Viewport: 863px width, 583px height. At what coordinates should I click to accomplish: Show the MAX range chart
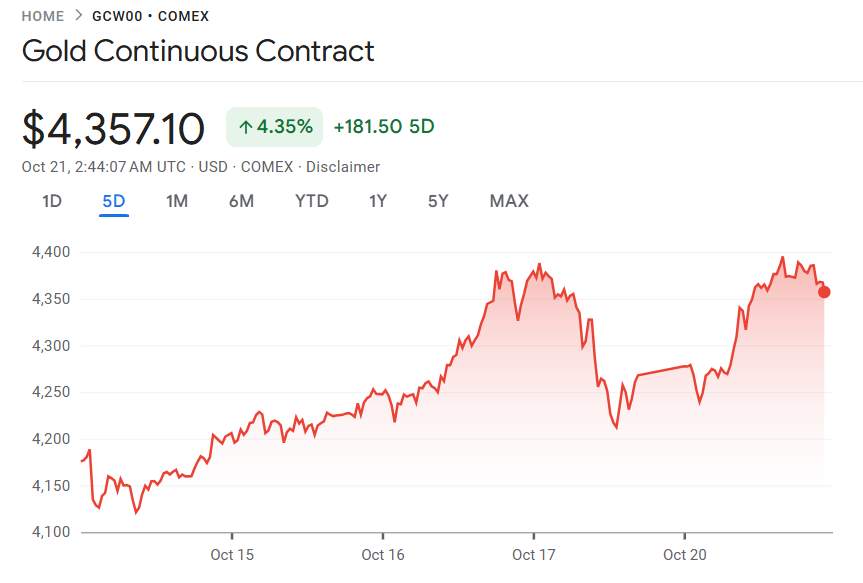509,201
